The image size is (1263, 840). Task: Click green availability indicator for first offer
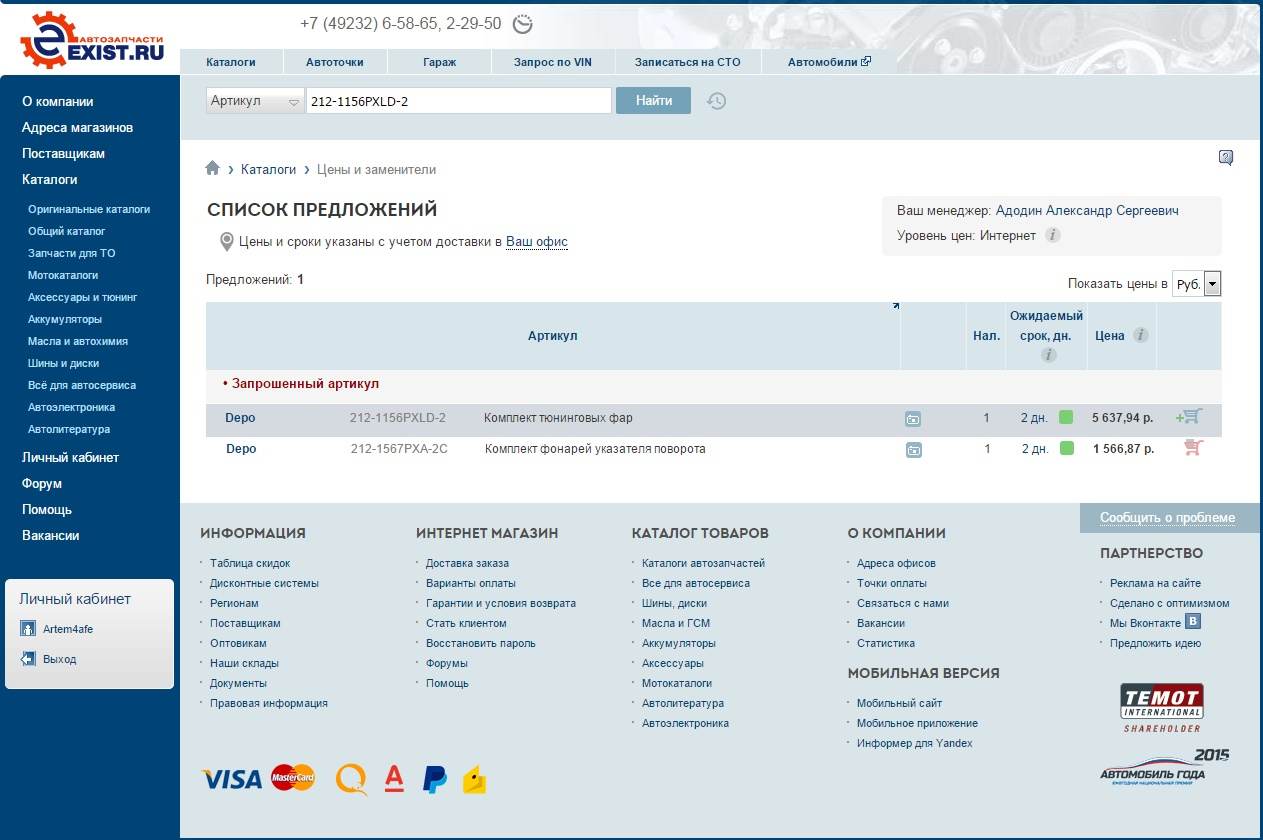tap(1066, 417)
